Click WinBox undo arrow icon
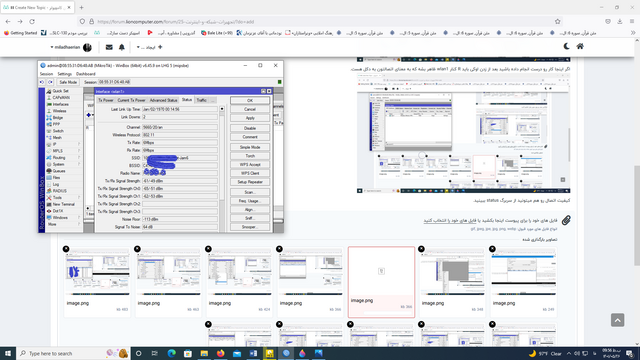 click(x=42, y=82)
